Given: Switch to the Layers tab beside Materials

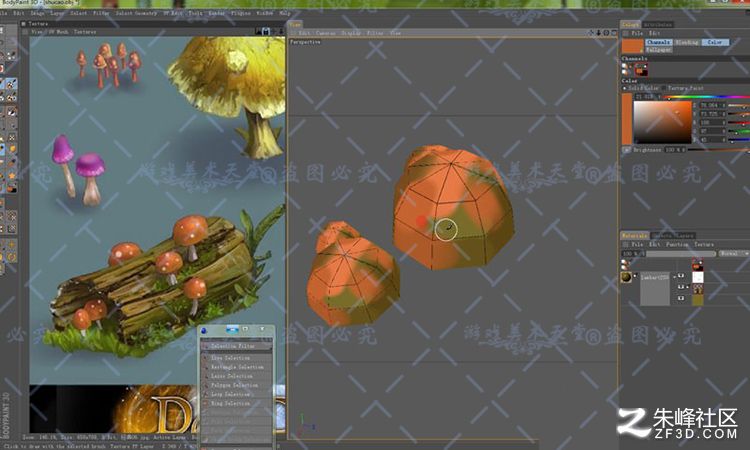Looking at the screenshot, I should (673, 236).
